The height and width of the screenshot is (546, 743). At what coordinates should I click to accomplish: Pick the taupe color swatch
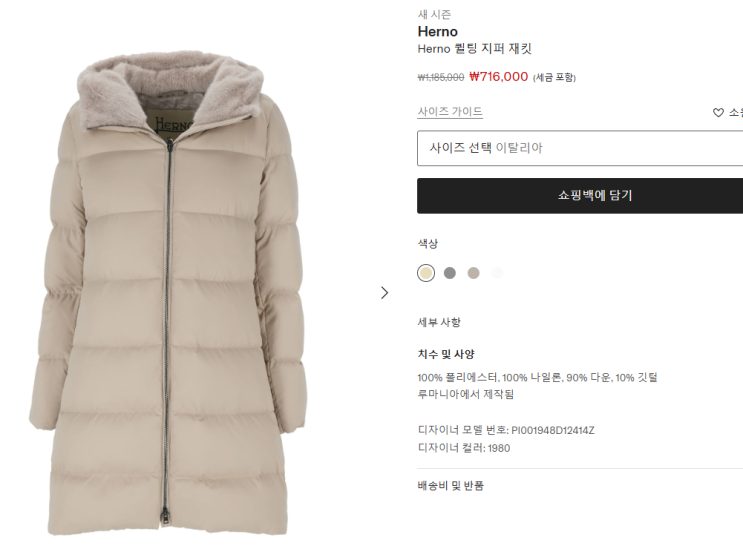(x=473, y=273)
